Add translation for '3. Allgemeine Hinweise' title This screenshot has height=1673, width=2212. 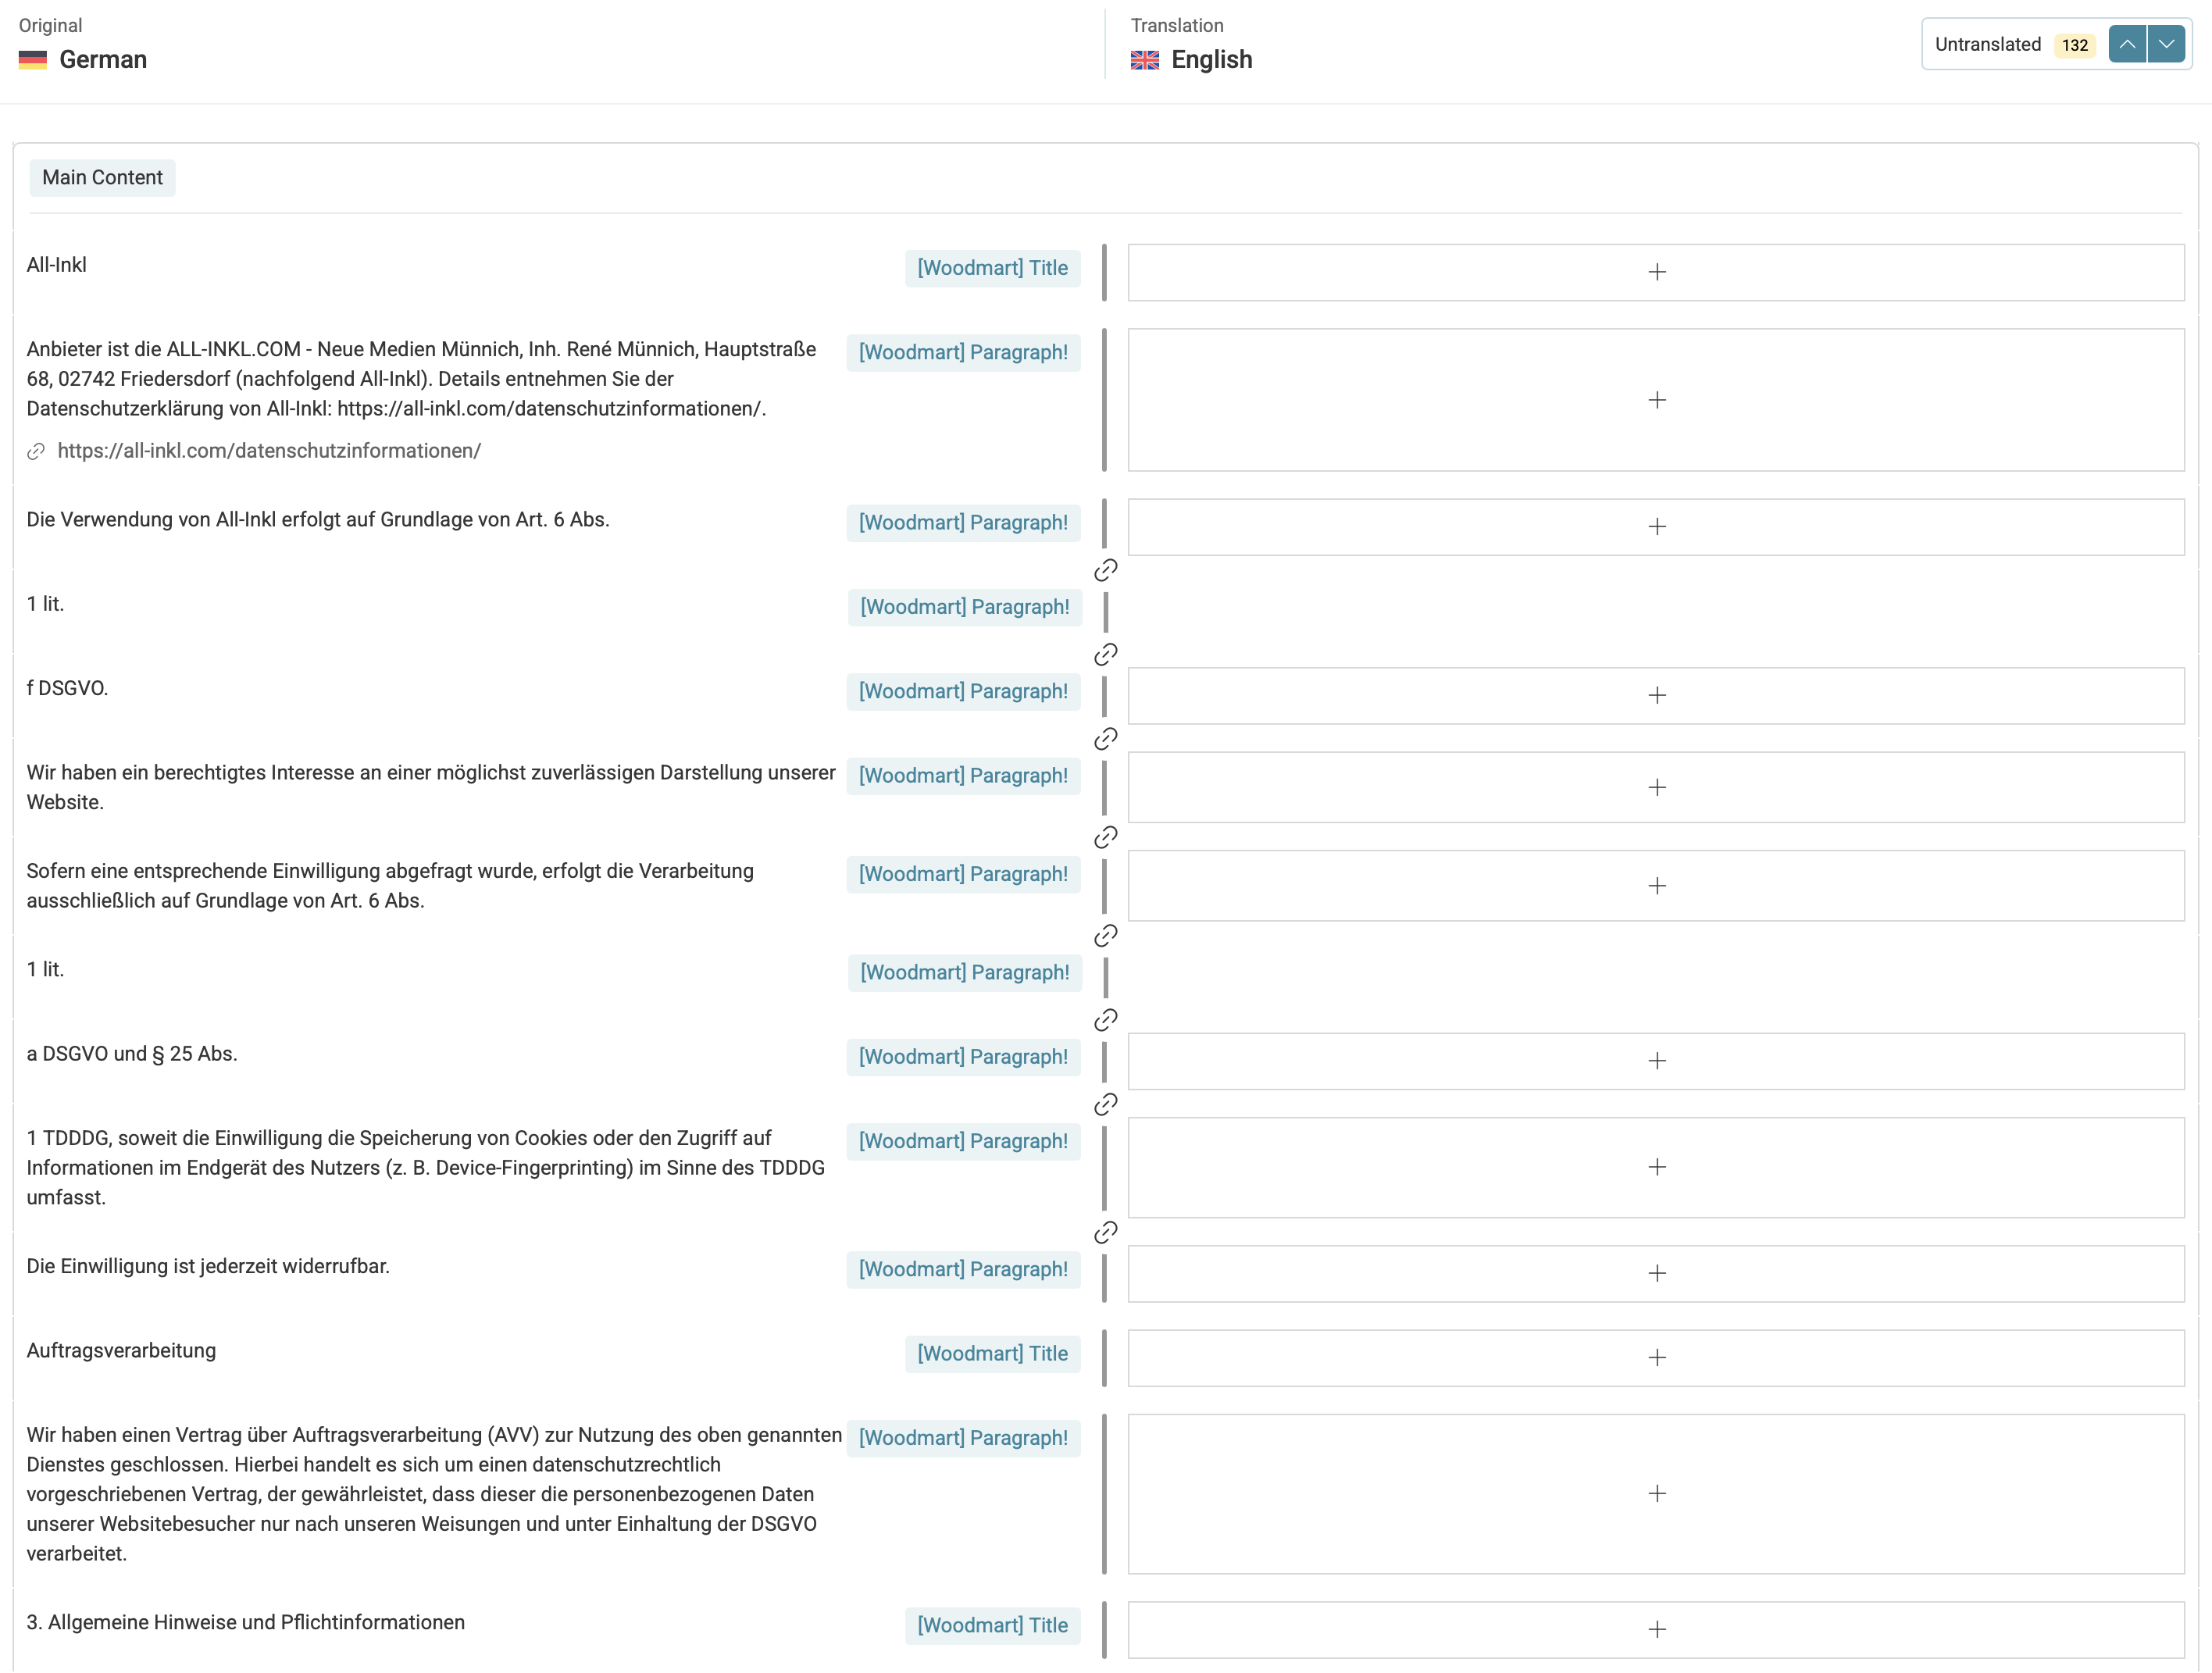click(1655, 1629)
